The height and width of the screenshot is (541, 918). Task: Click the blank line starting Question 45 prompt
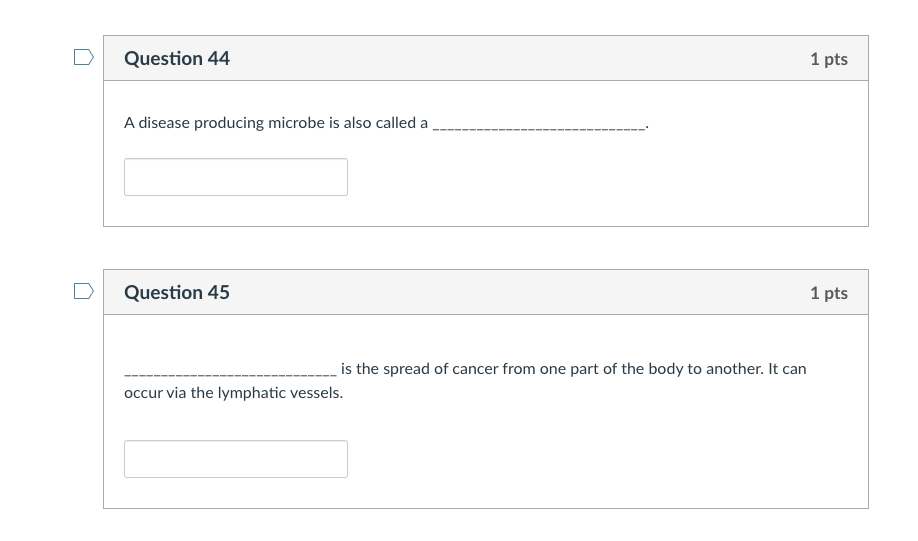pyautogui.click(x=230, y=372)
